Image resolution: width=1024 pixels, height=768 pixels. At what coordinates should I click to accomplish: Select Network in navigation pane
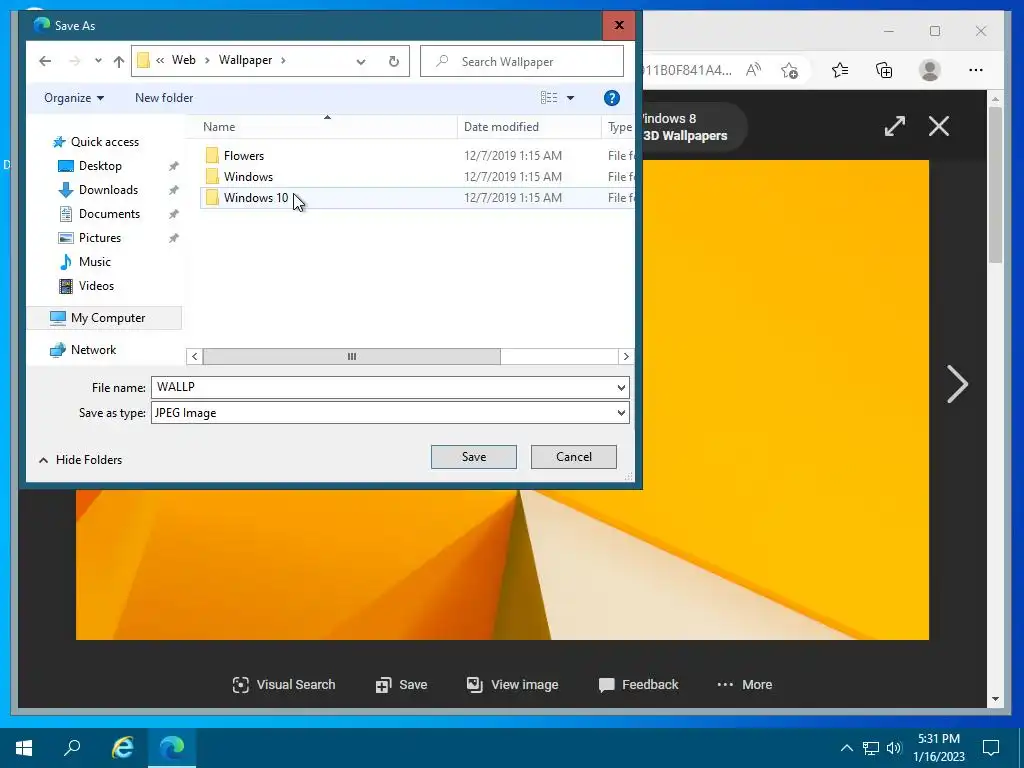[x=93, y=350]
